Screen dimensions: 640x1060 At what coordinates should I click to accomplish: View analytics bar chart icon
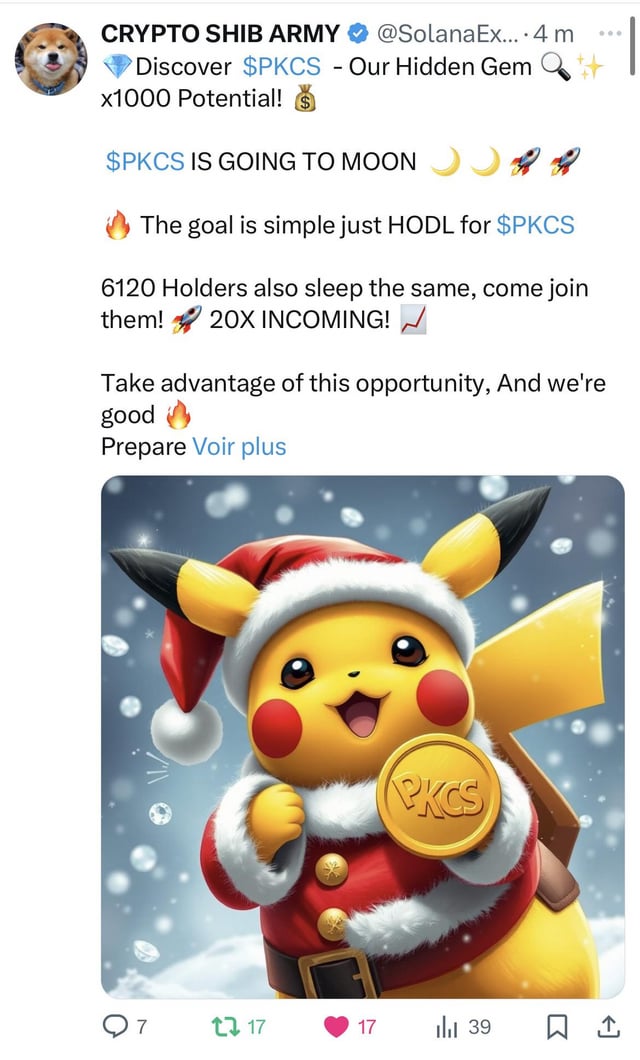click(447, 1028)
